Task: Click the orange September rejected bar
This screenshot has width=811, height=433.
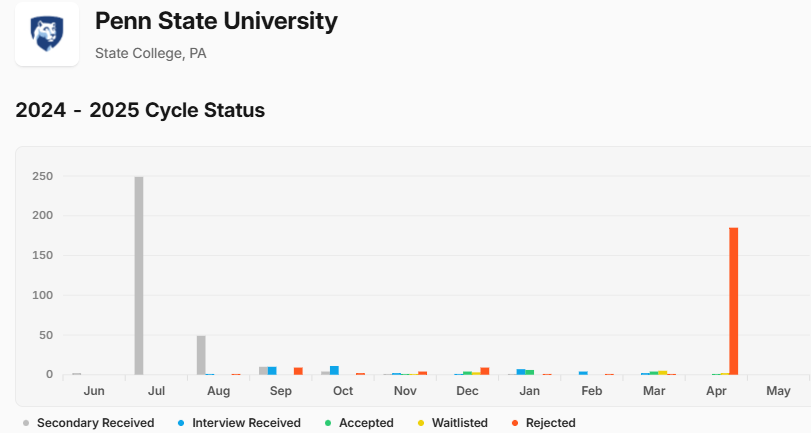Action: (x=298, y=371)
